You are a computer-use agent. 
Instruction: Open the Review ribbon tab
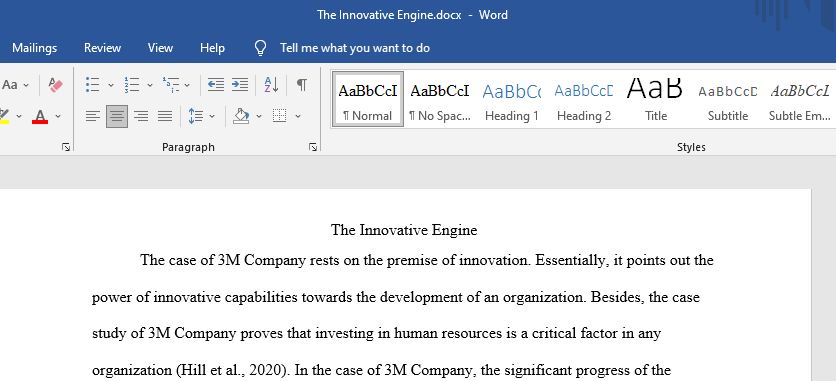point(102,48)
